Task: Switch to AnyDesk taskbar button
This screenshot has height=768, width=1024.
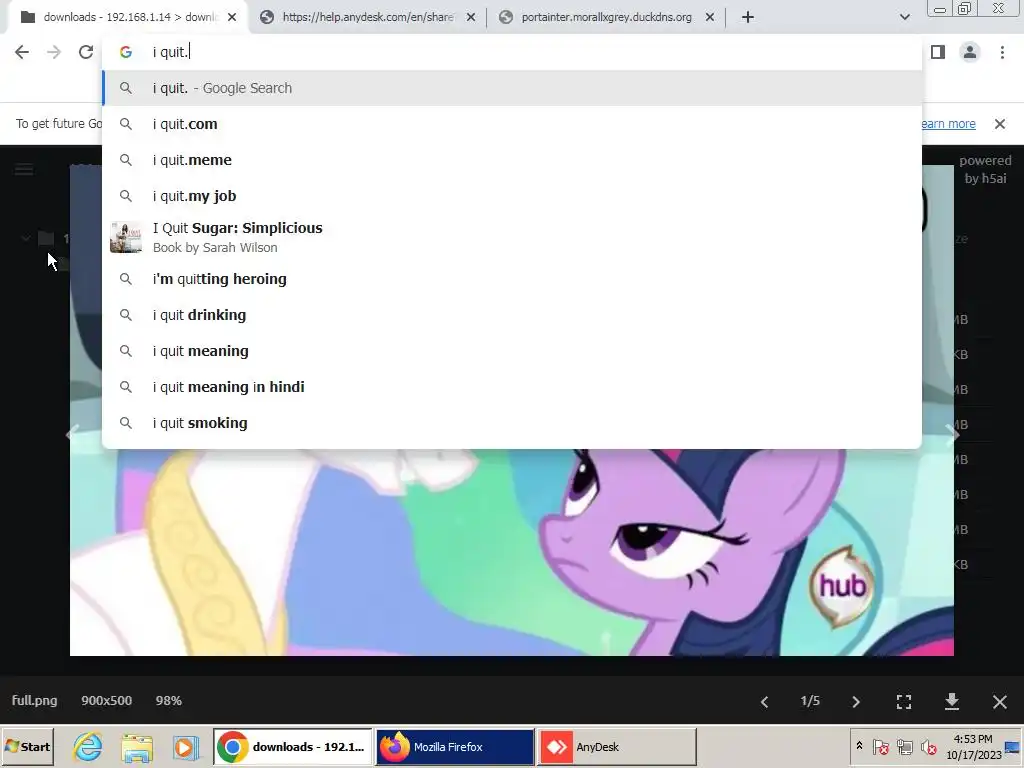Action: coord(617,746)
